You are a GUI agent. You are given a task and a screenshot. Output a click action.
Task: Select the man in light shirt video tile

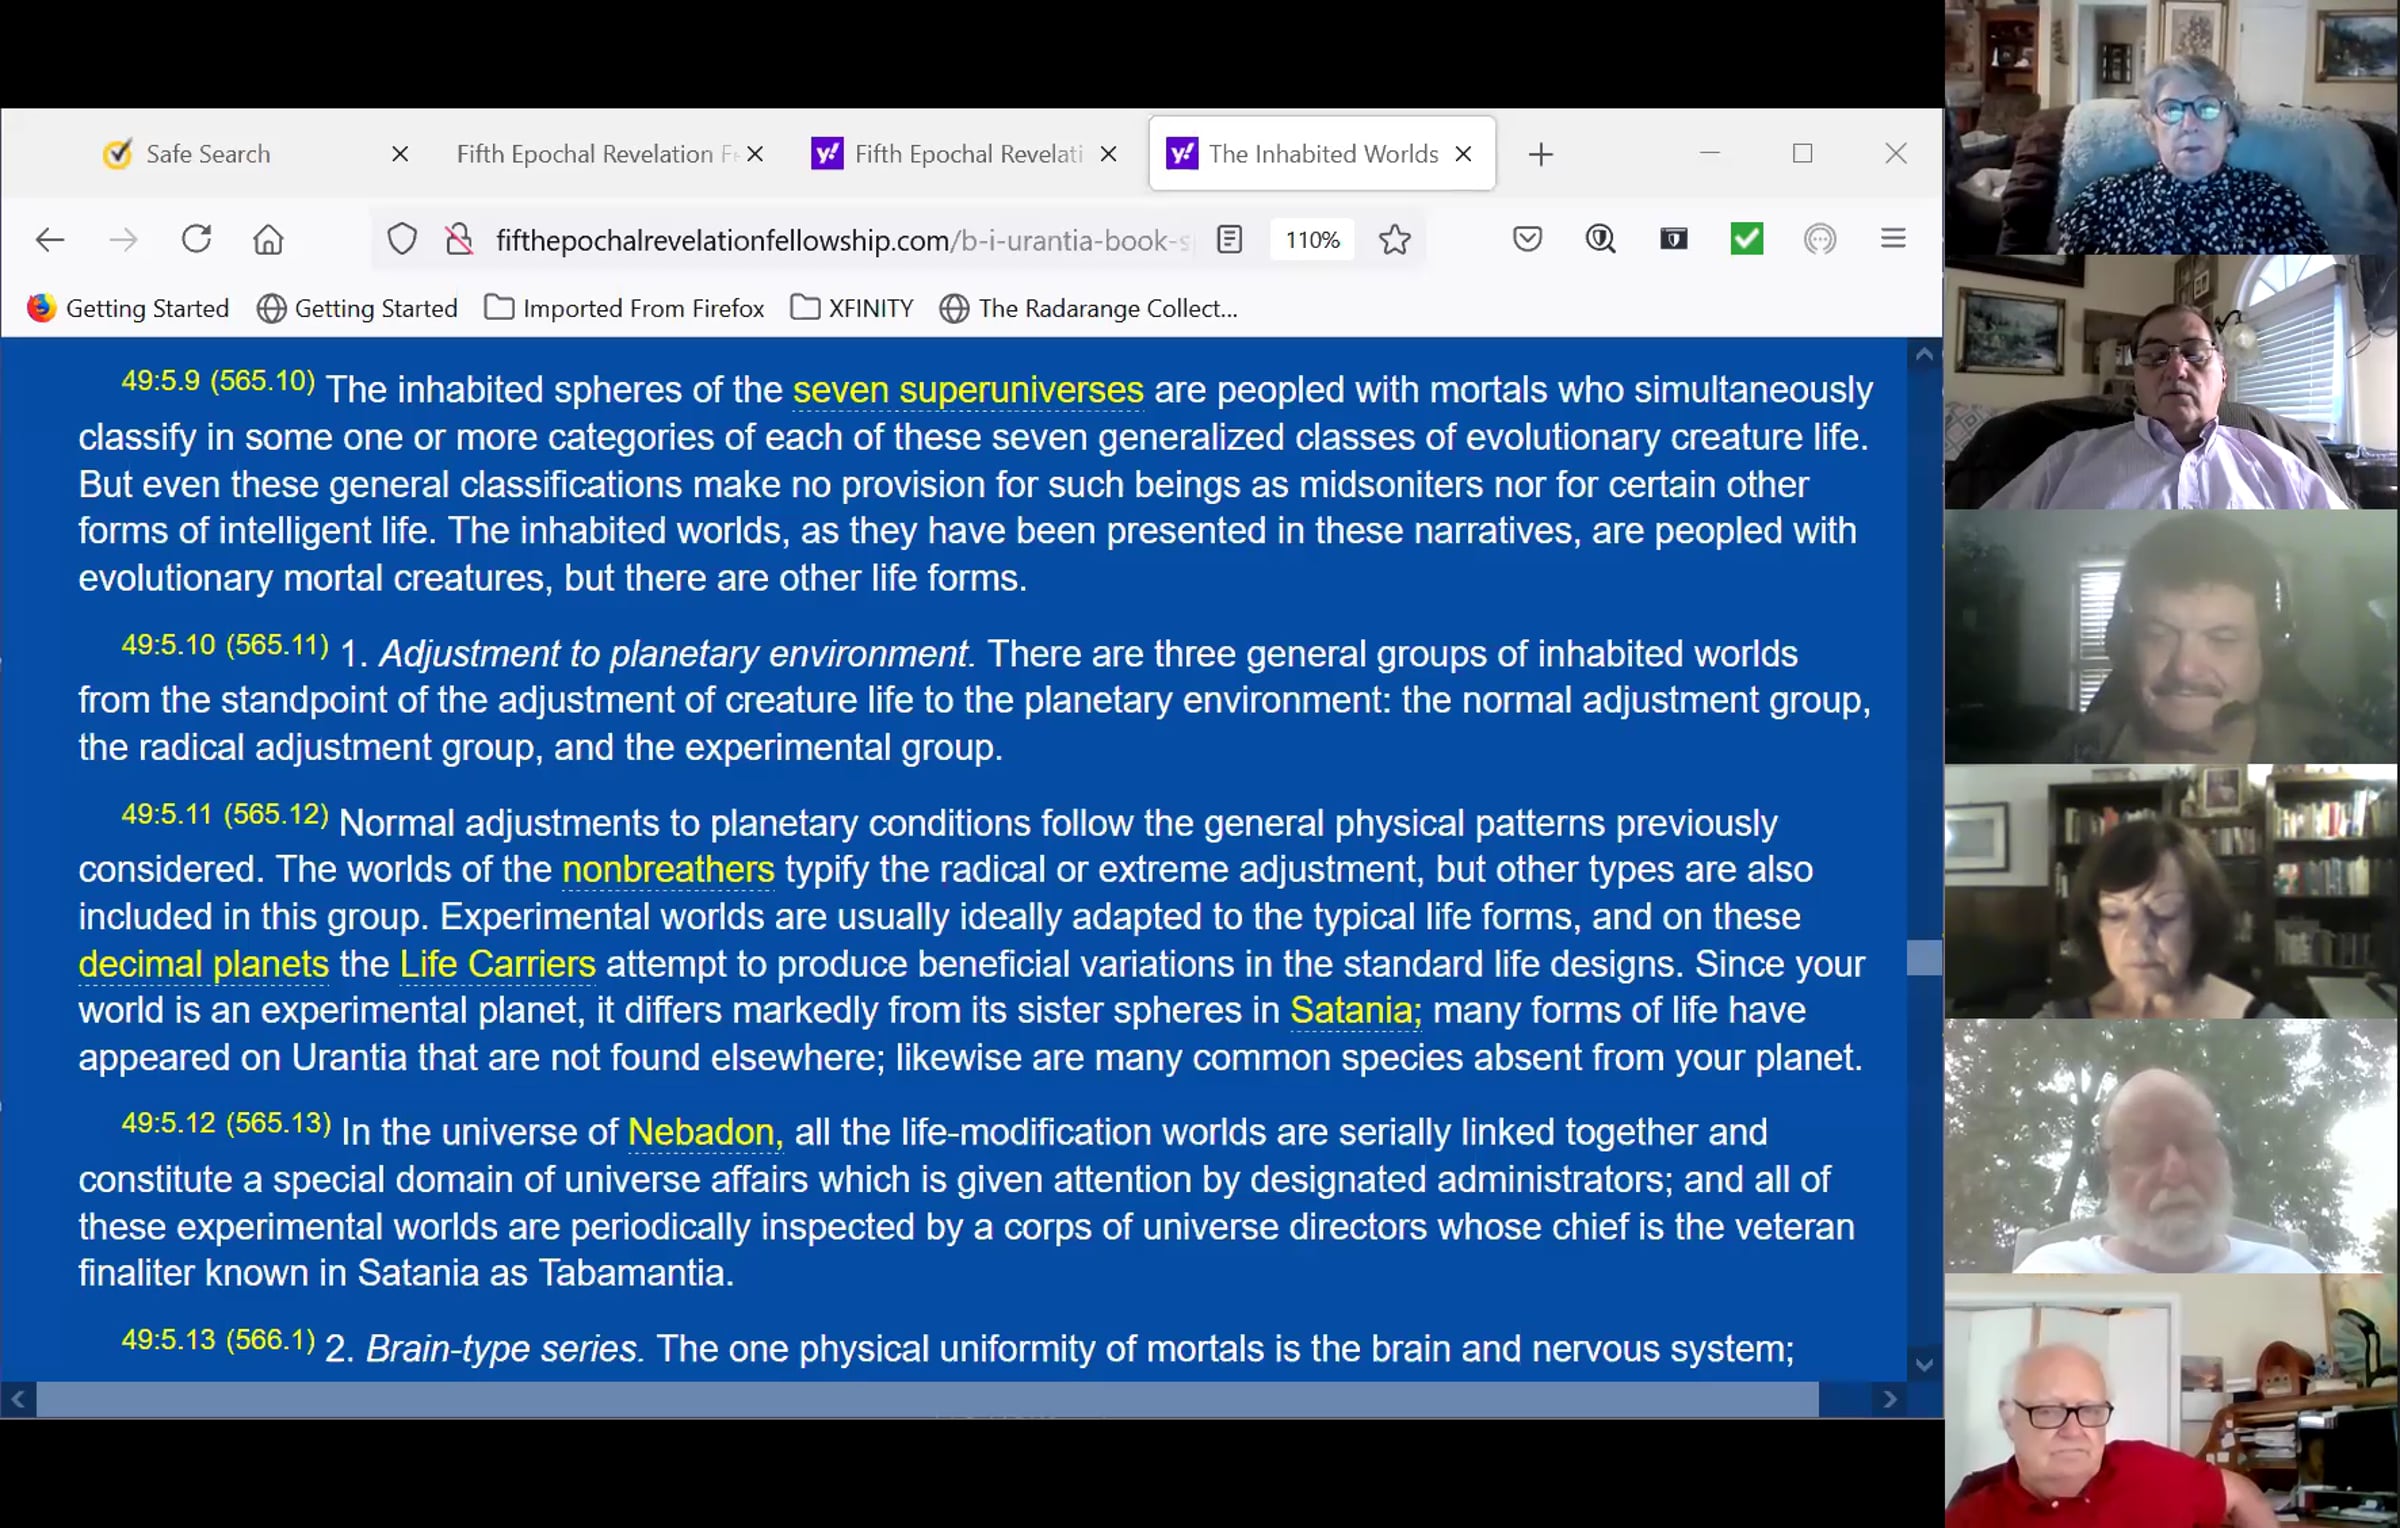click(2171, 382)
